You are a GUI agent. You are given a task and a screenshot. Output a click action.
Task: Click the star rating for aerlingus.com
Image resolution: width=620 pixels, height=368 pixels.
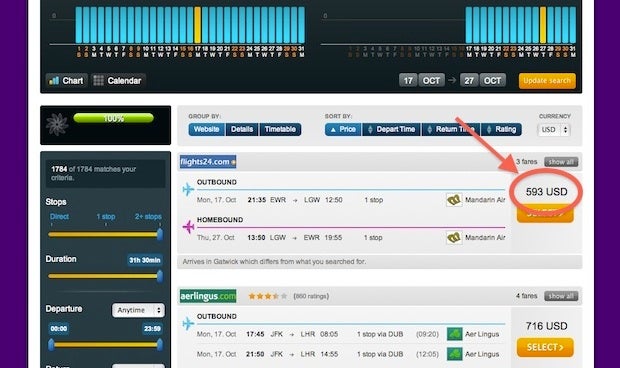tap(267, 296)
